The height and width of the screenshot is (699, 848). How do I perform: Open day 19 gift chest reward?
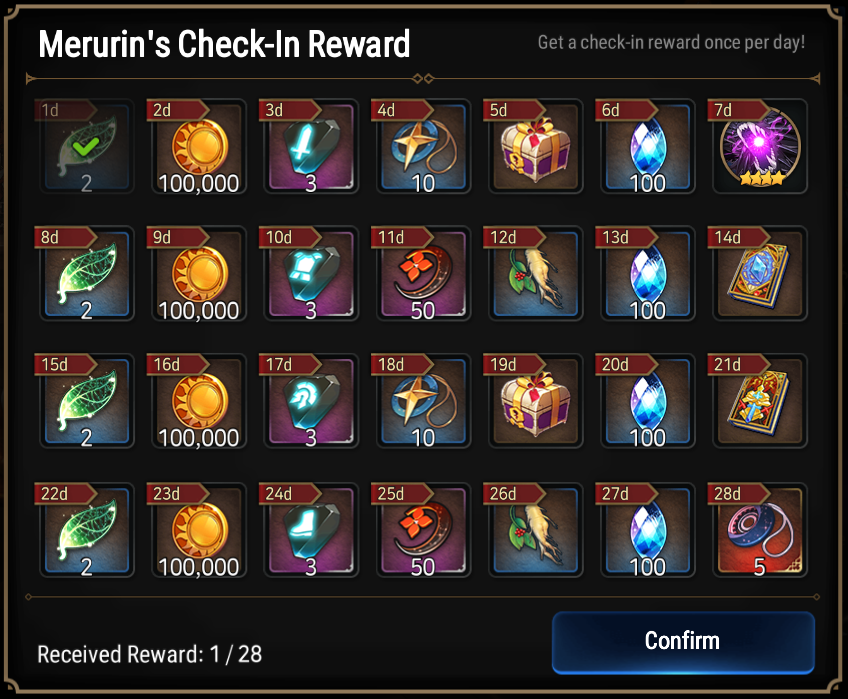click(535, 400)
